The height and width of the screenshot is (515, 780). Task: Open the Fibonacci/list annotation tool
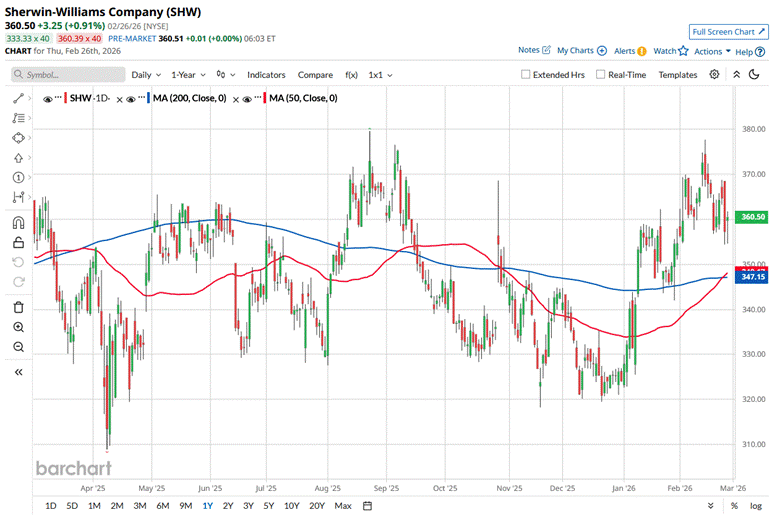(x=18, y=118)
